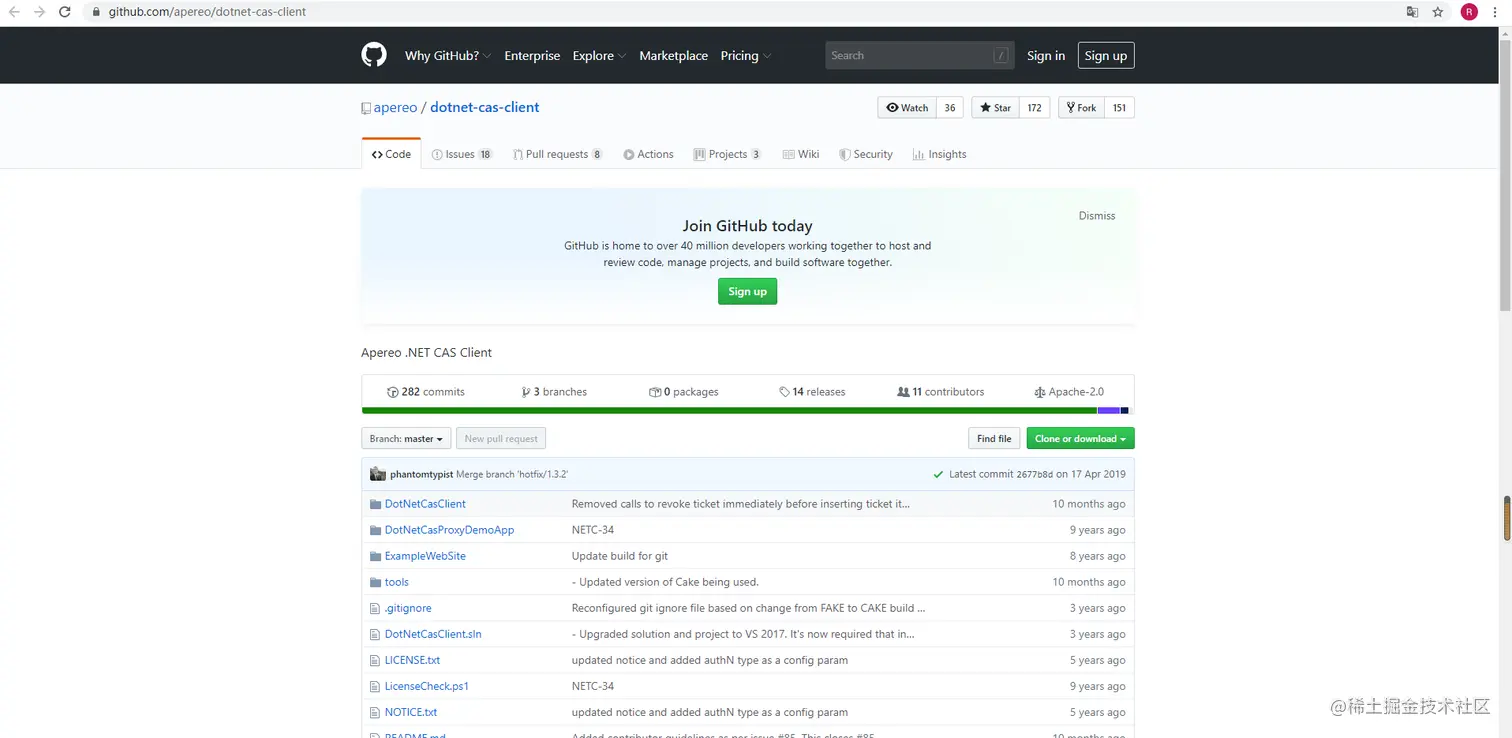Image resolution: width=1512 pixels, height=738 pixels.
Task: Open the dotnet-cas-client repository link
Action: pyautogui.click(x=485, y=108)
